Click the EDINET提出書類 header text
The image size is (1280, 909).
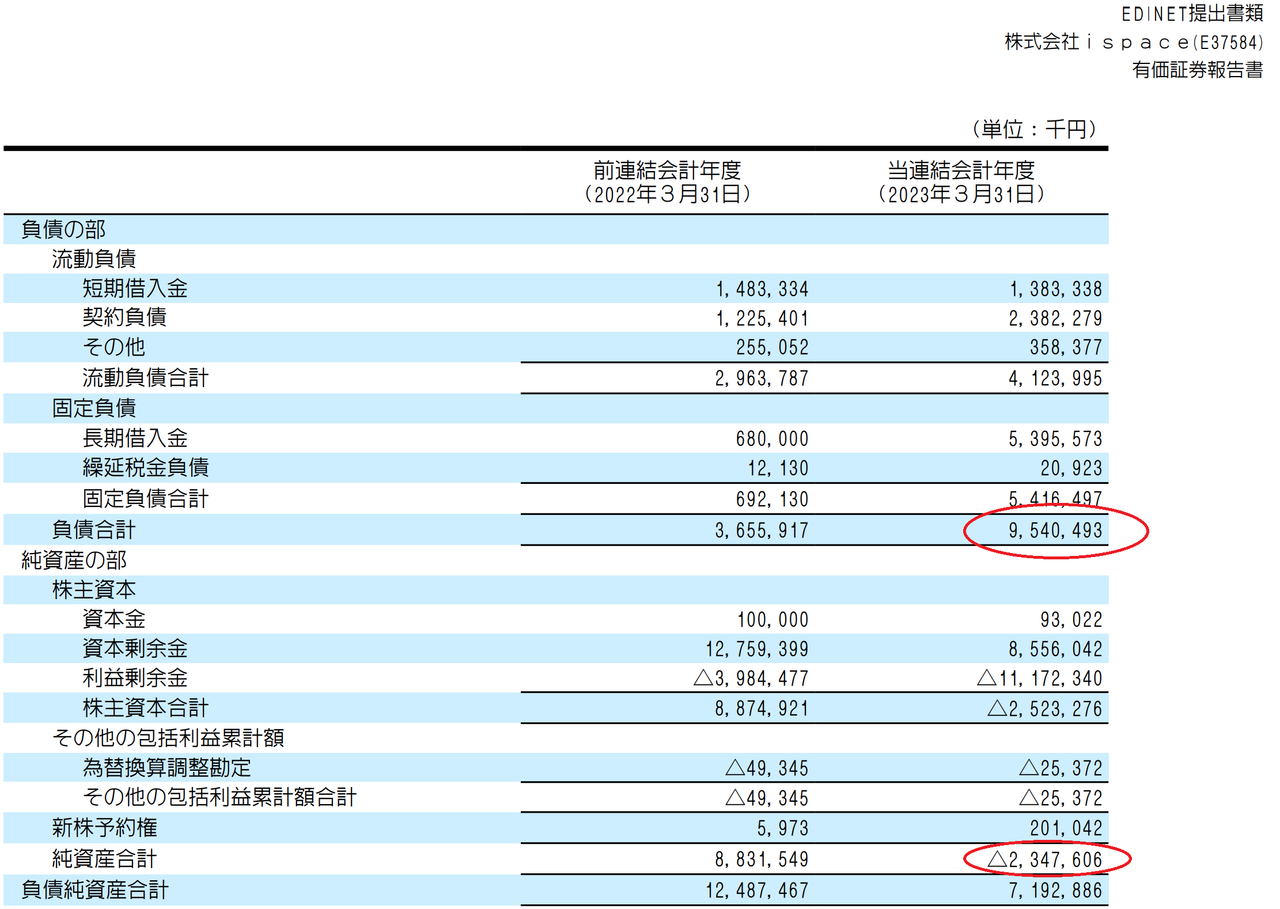1187,15
